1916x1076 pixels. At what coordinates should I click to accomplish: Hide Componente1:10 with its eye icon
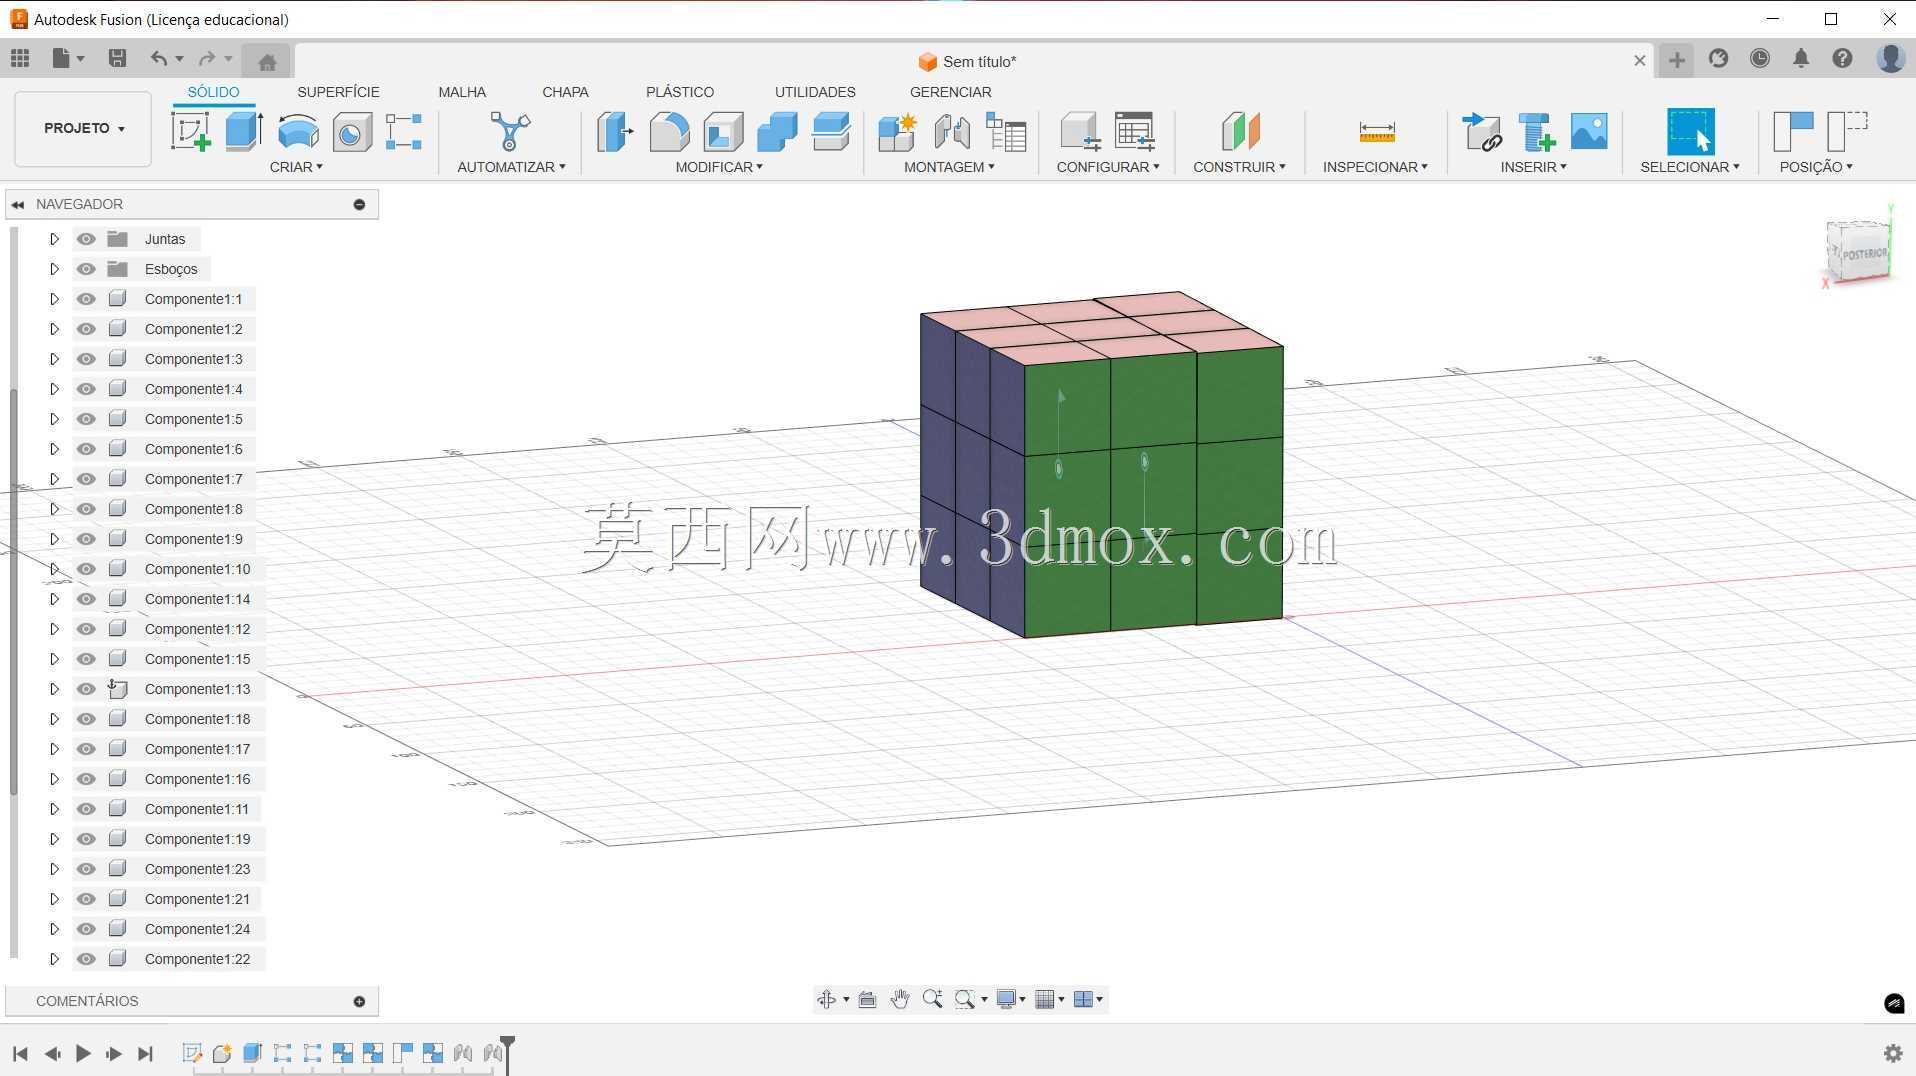click(x=86, y=569)
